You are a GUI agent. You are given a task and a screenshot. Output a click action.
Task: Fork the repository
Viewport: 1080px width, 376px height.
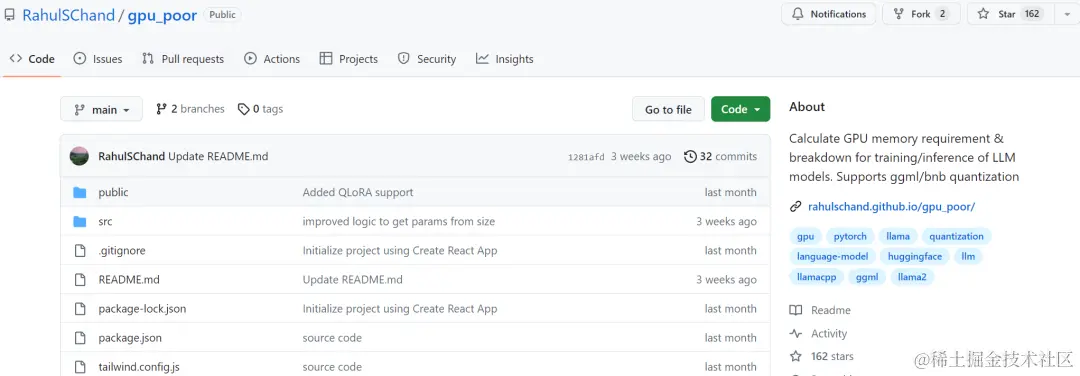coord(921,14)
